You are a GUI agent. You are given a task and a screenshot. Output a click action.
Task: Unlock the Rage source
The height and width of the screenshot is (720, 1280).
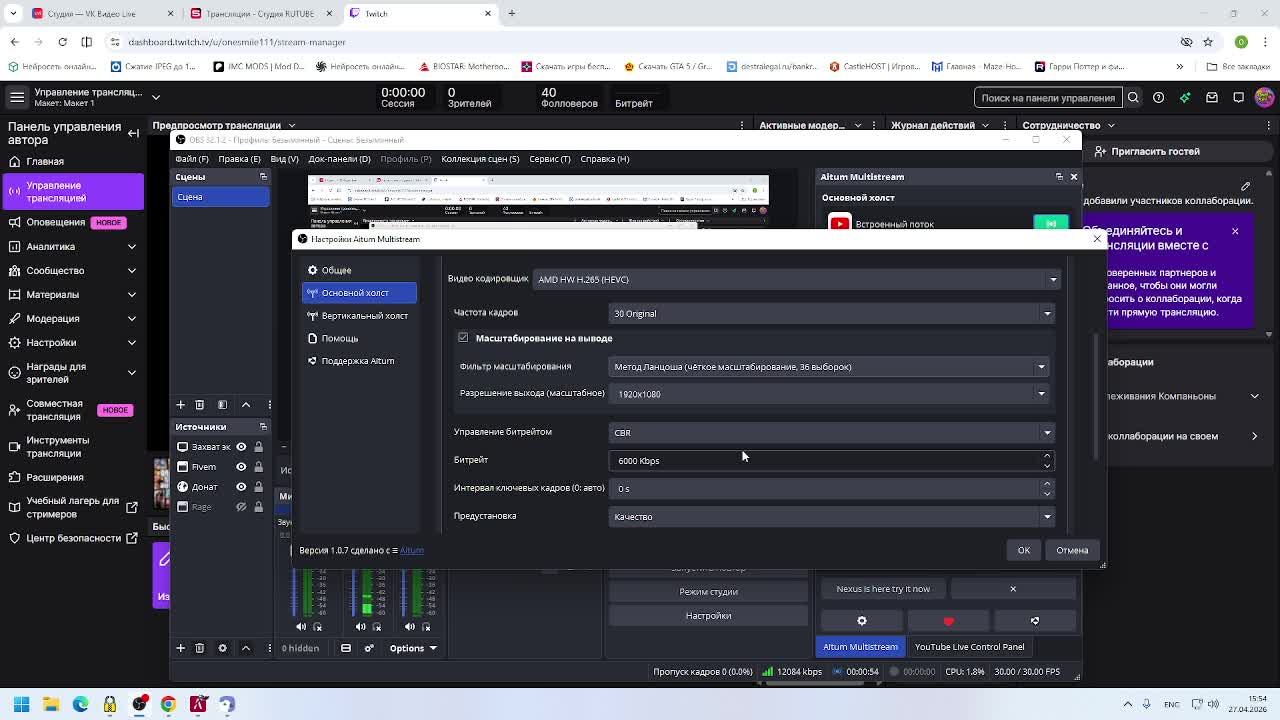coord(258,507)
